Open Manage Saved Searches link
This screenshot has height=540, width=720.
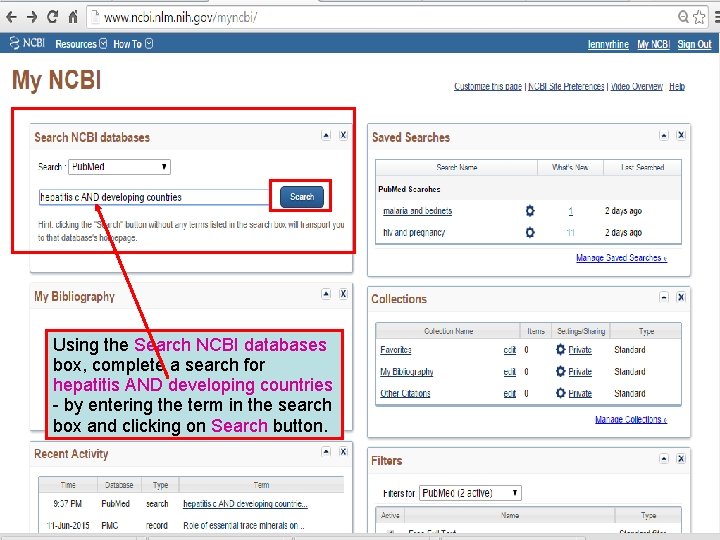point(621,258)
